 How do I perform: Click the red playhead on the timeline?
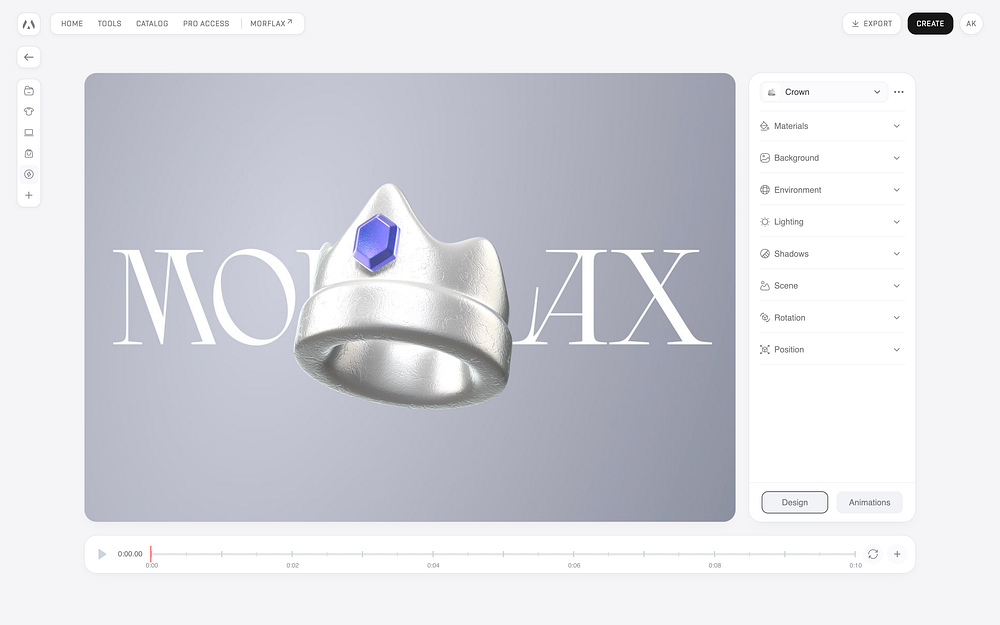[151, 554]
